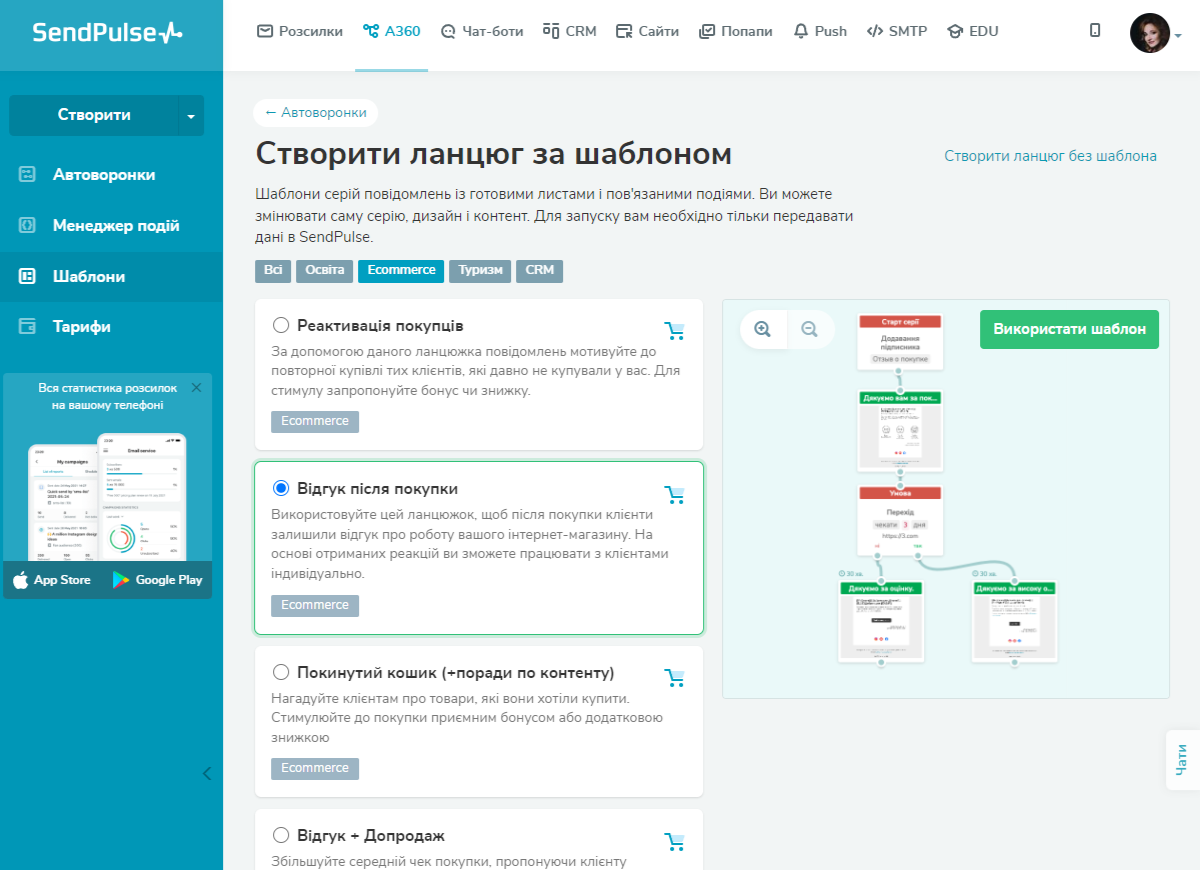Switch to the Попапи tab

[735, 31]
